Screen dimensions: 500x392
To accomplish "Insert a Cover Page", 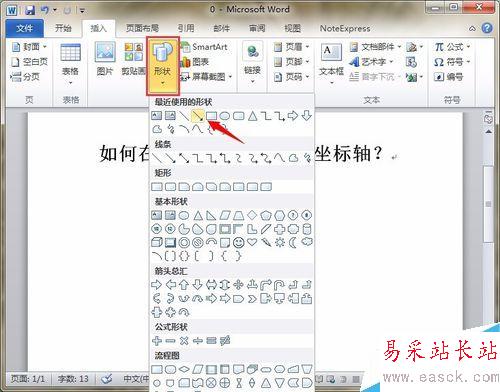I will (x=29, y=47).
